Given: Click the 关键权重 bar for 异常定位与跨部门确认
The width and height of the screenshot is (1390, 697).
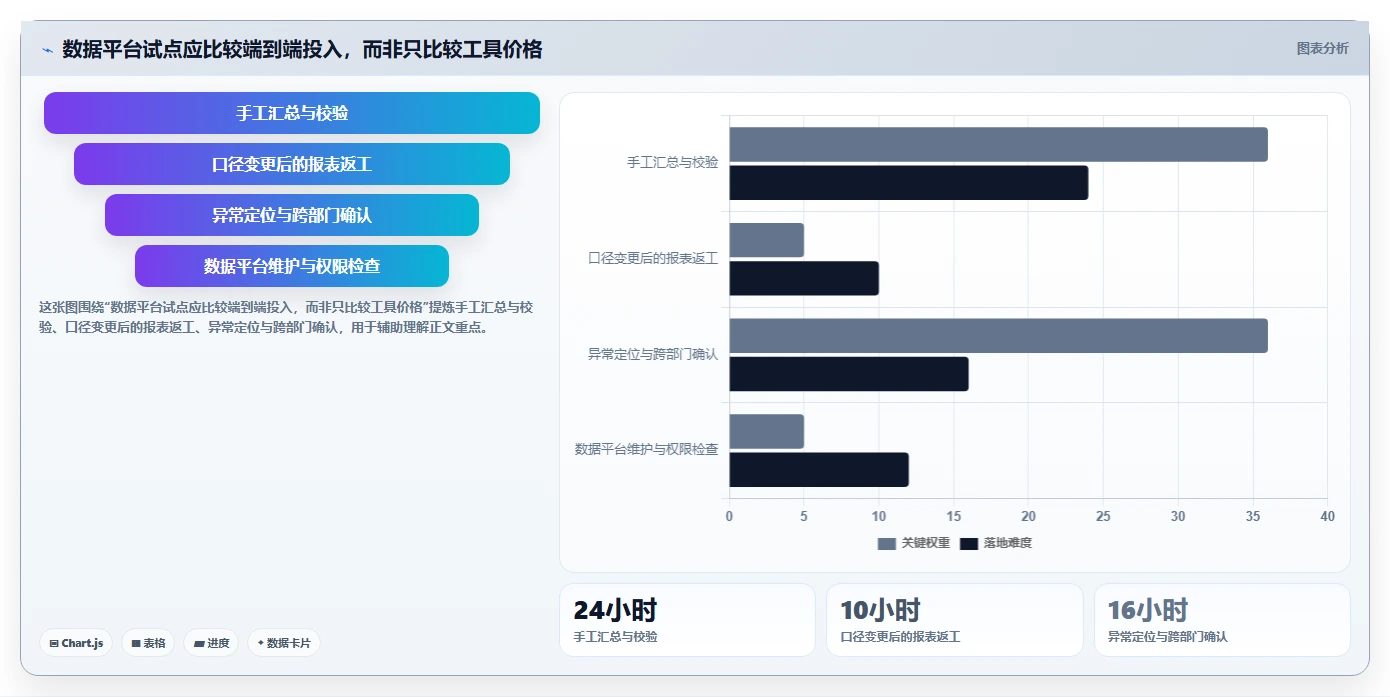Looking at the screenshot, I should [998, 336].
